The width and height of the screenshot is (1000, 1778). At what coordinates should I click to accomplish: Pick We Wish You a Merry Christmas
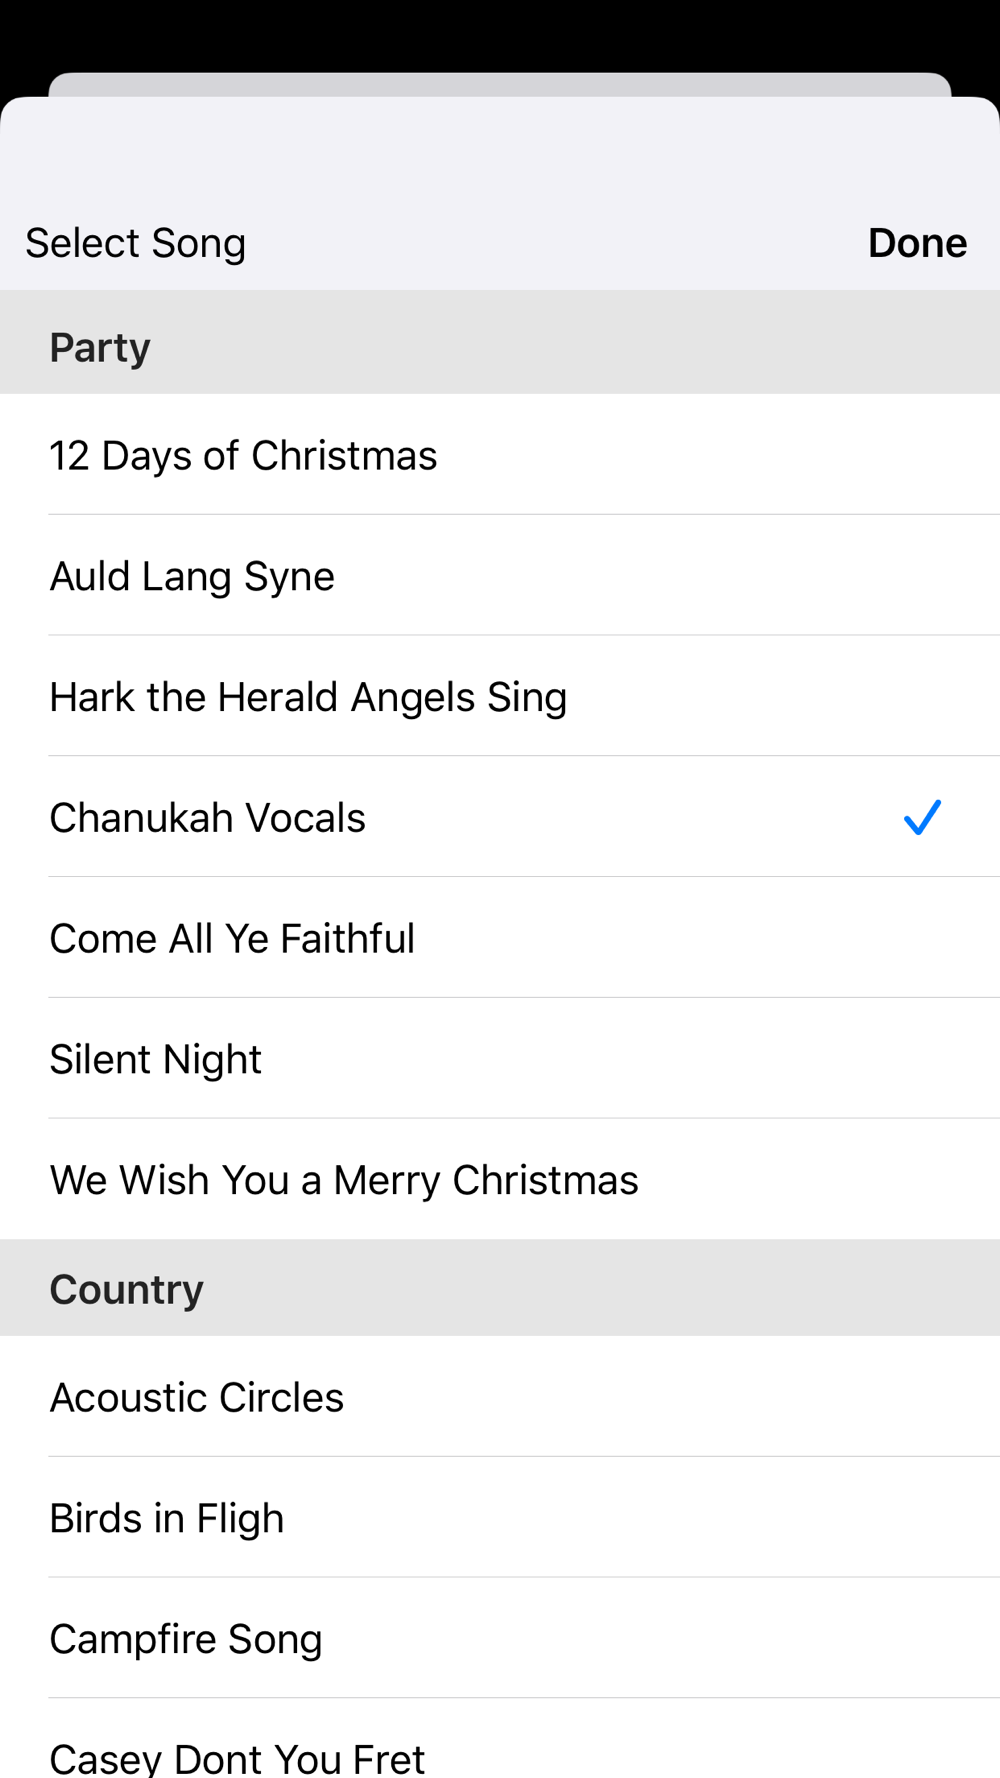(344, 1181)
